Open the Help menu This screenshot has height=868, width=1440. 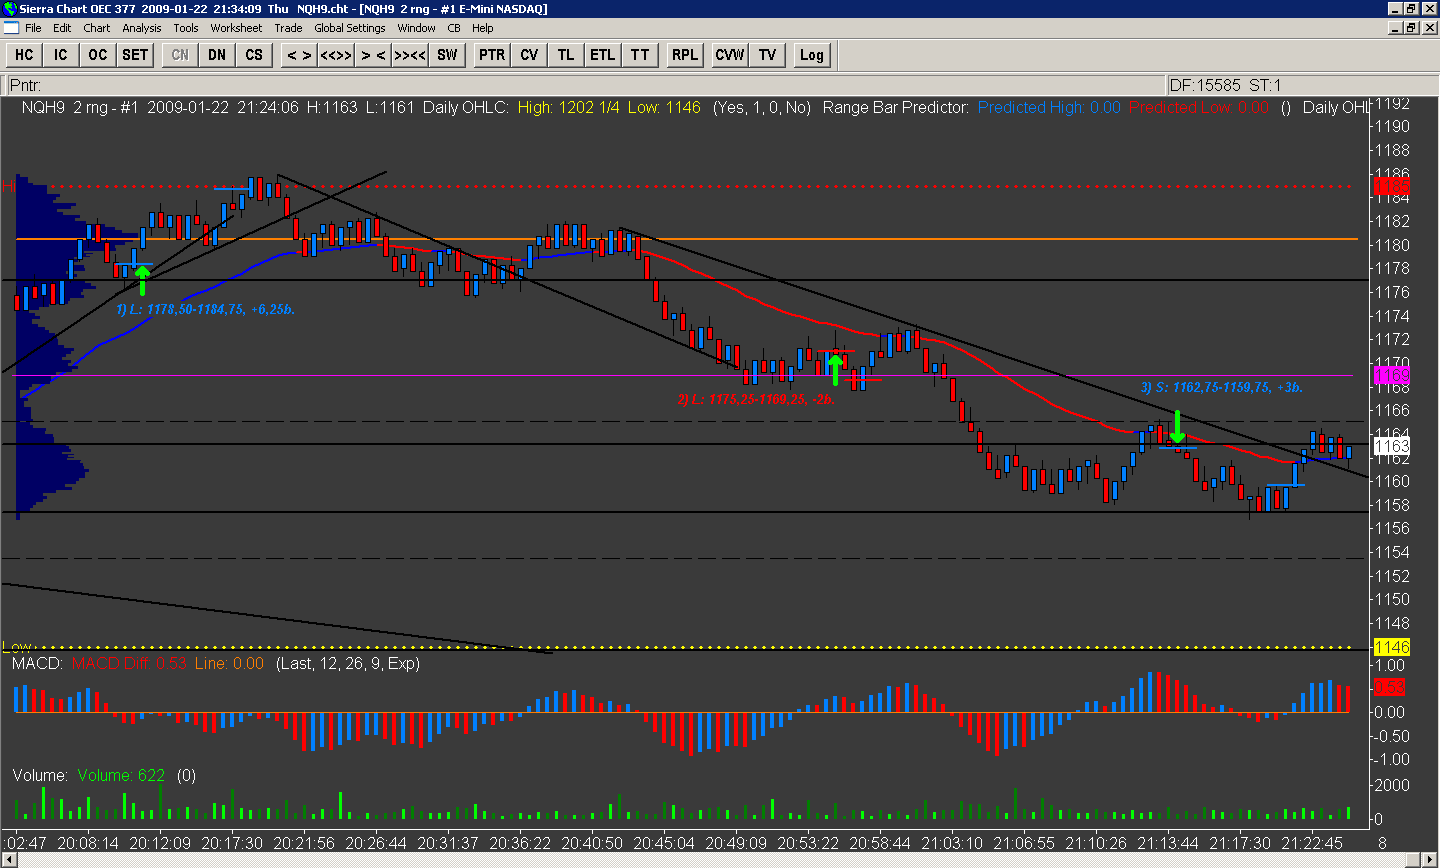(x=483, y=28)
